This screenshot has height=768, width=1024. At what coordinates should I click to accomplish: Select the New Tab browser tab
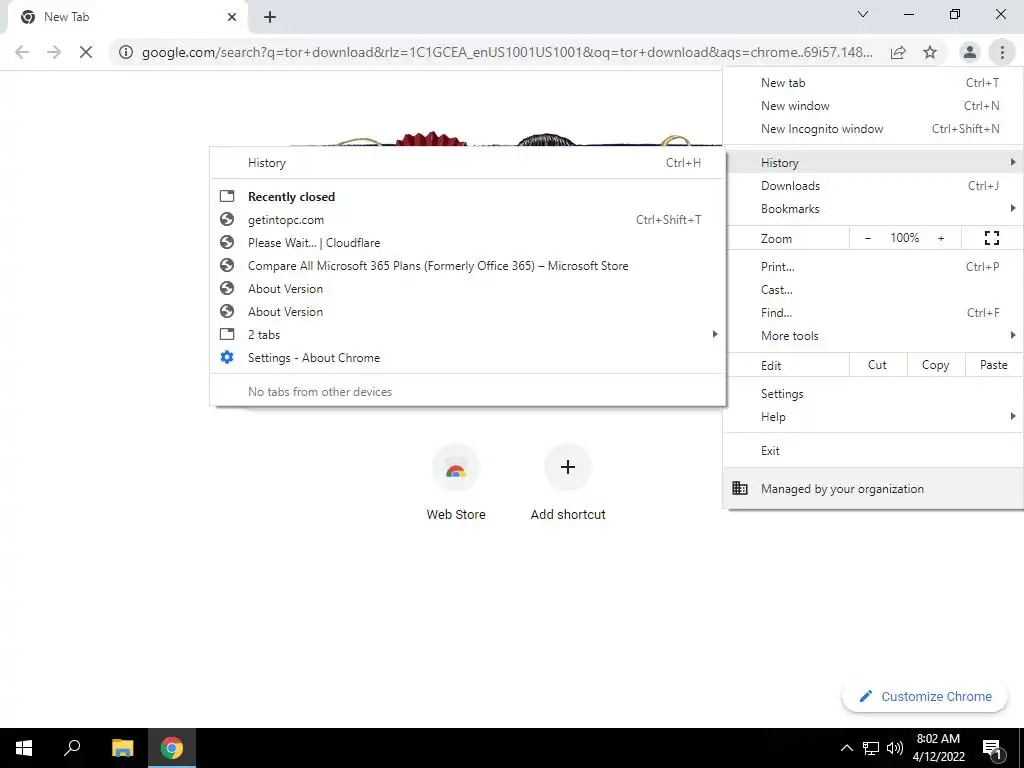tap(127, 17)
